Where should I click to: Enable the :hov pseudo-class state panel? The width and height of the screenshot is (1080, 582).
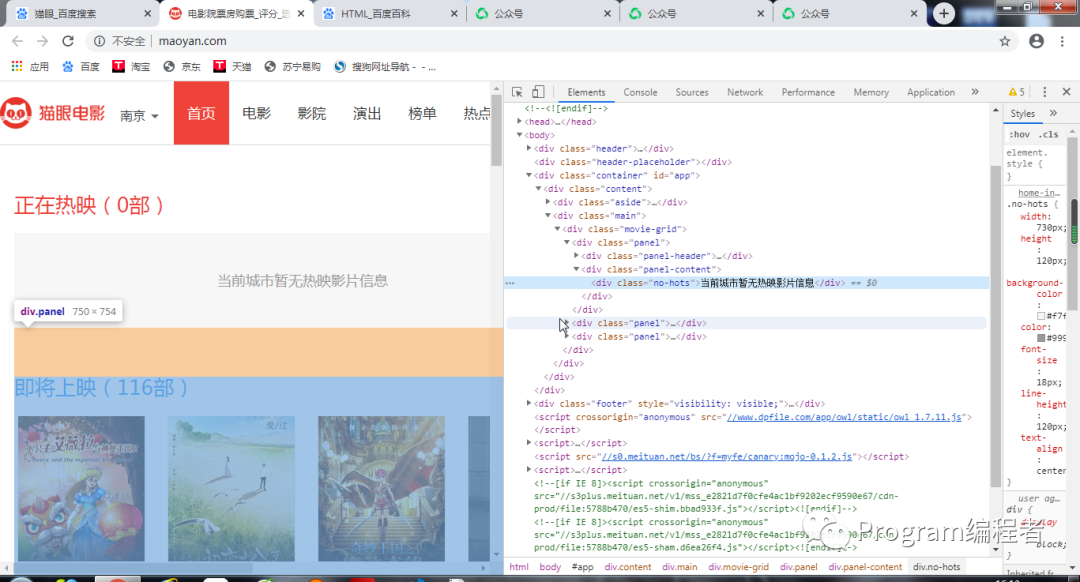(1020, 133)
